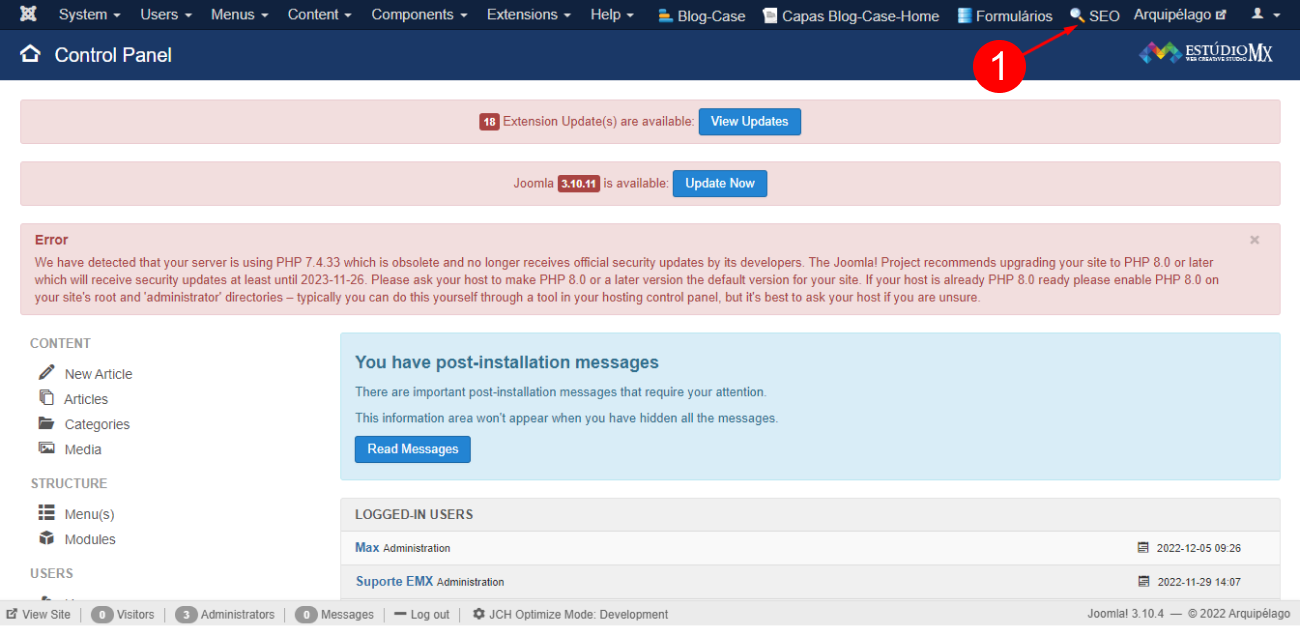The image size is (1300, 626).
Task: Click the Control Panel home icon
Action: [x=30, y=54]
